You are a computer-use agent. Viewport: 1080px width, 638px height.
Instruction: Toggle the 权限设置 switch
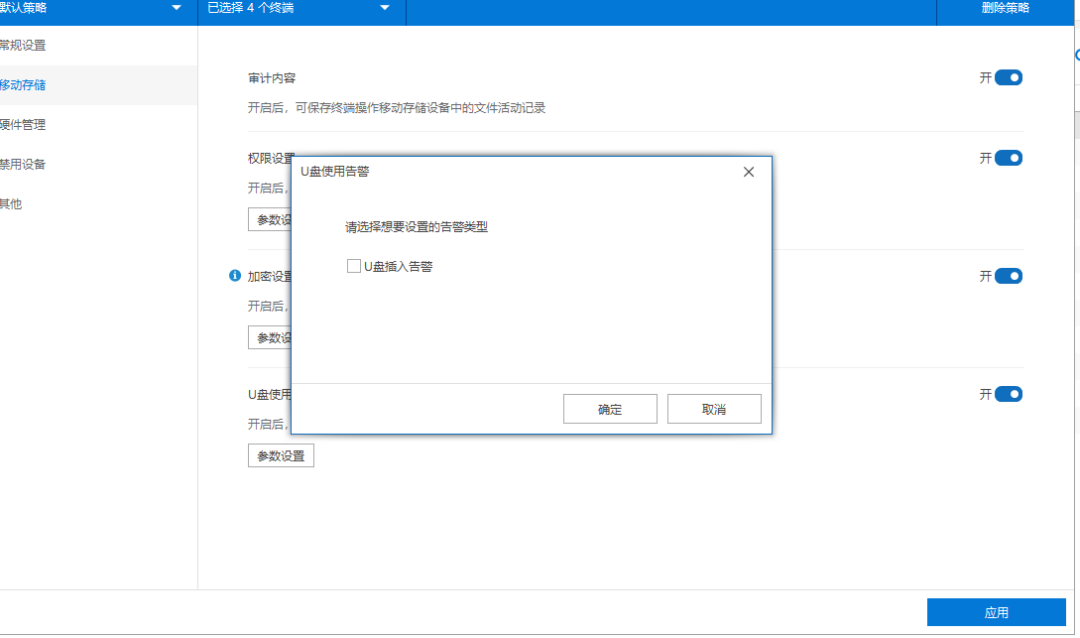[1009, 157]
